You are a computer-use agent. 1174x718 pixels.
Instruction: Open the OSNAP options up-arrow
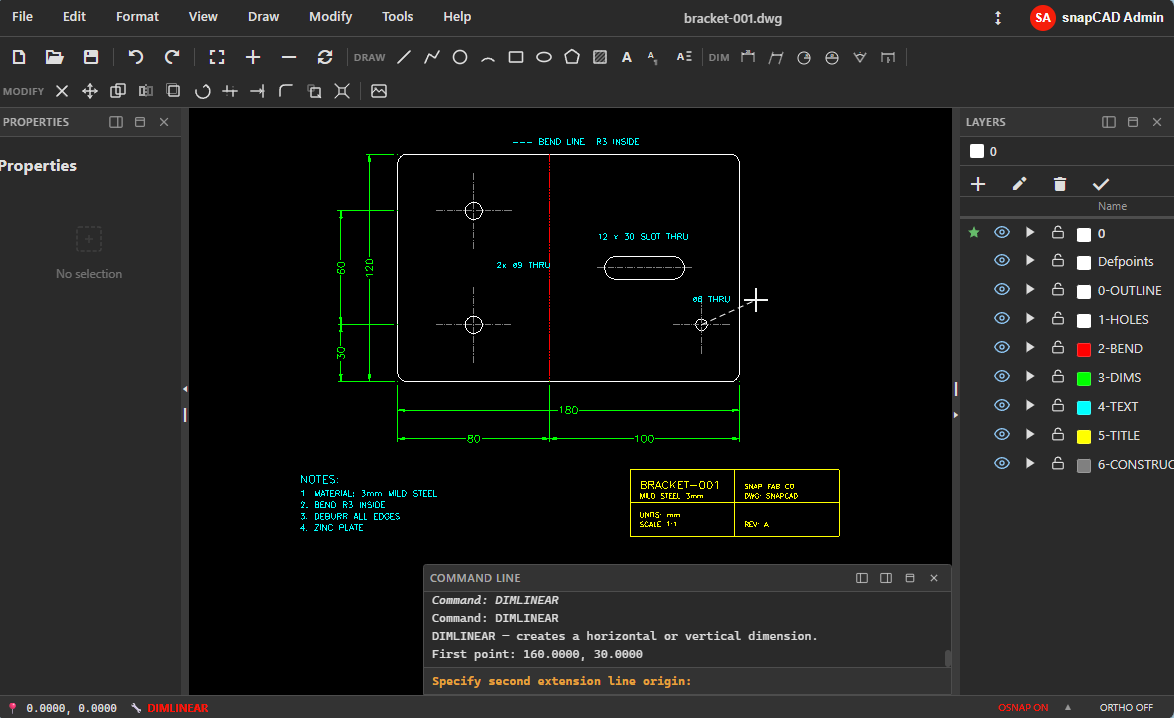1068,708
